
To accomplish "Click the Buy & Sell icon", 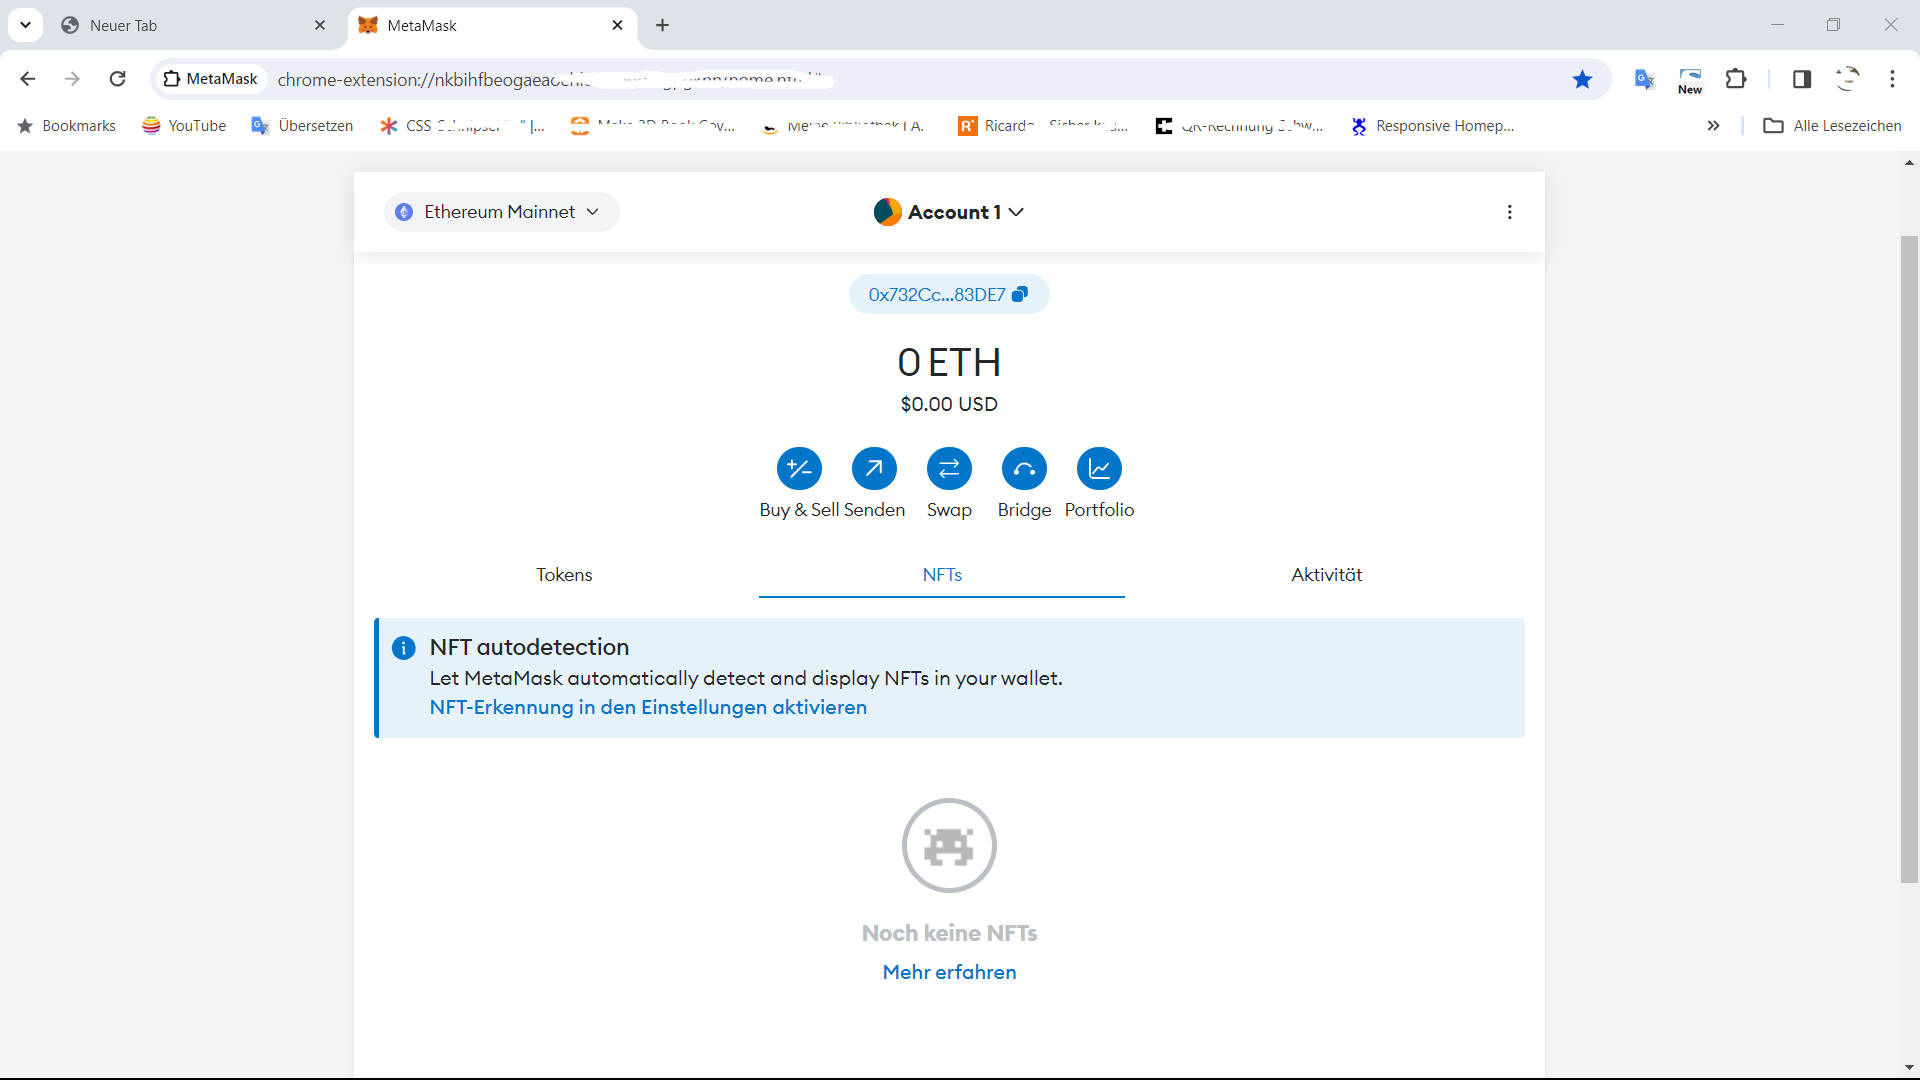I will coord(799,468).
